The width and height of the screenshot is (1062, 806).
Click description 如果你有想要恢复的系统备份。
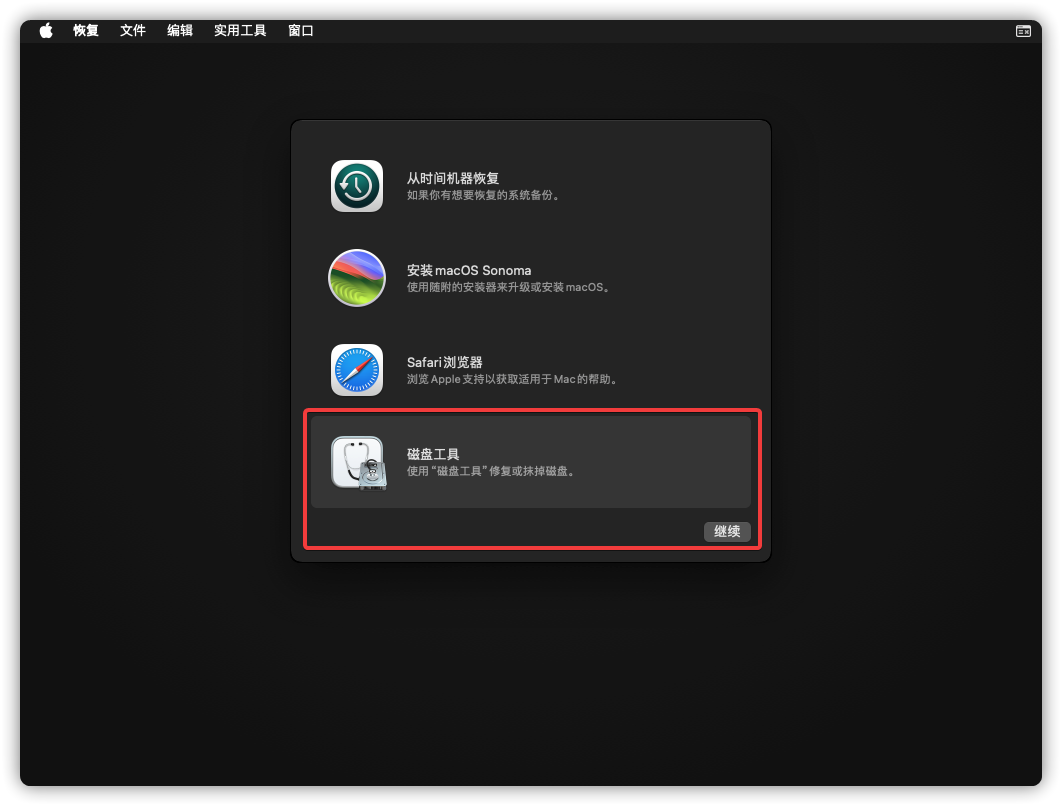point(483,195)
